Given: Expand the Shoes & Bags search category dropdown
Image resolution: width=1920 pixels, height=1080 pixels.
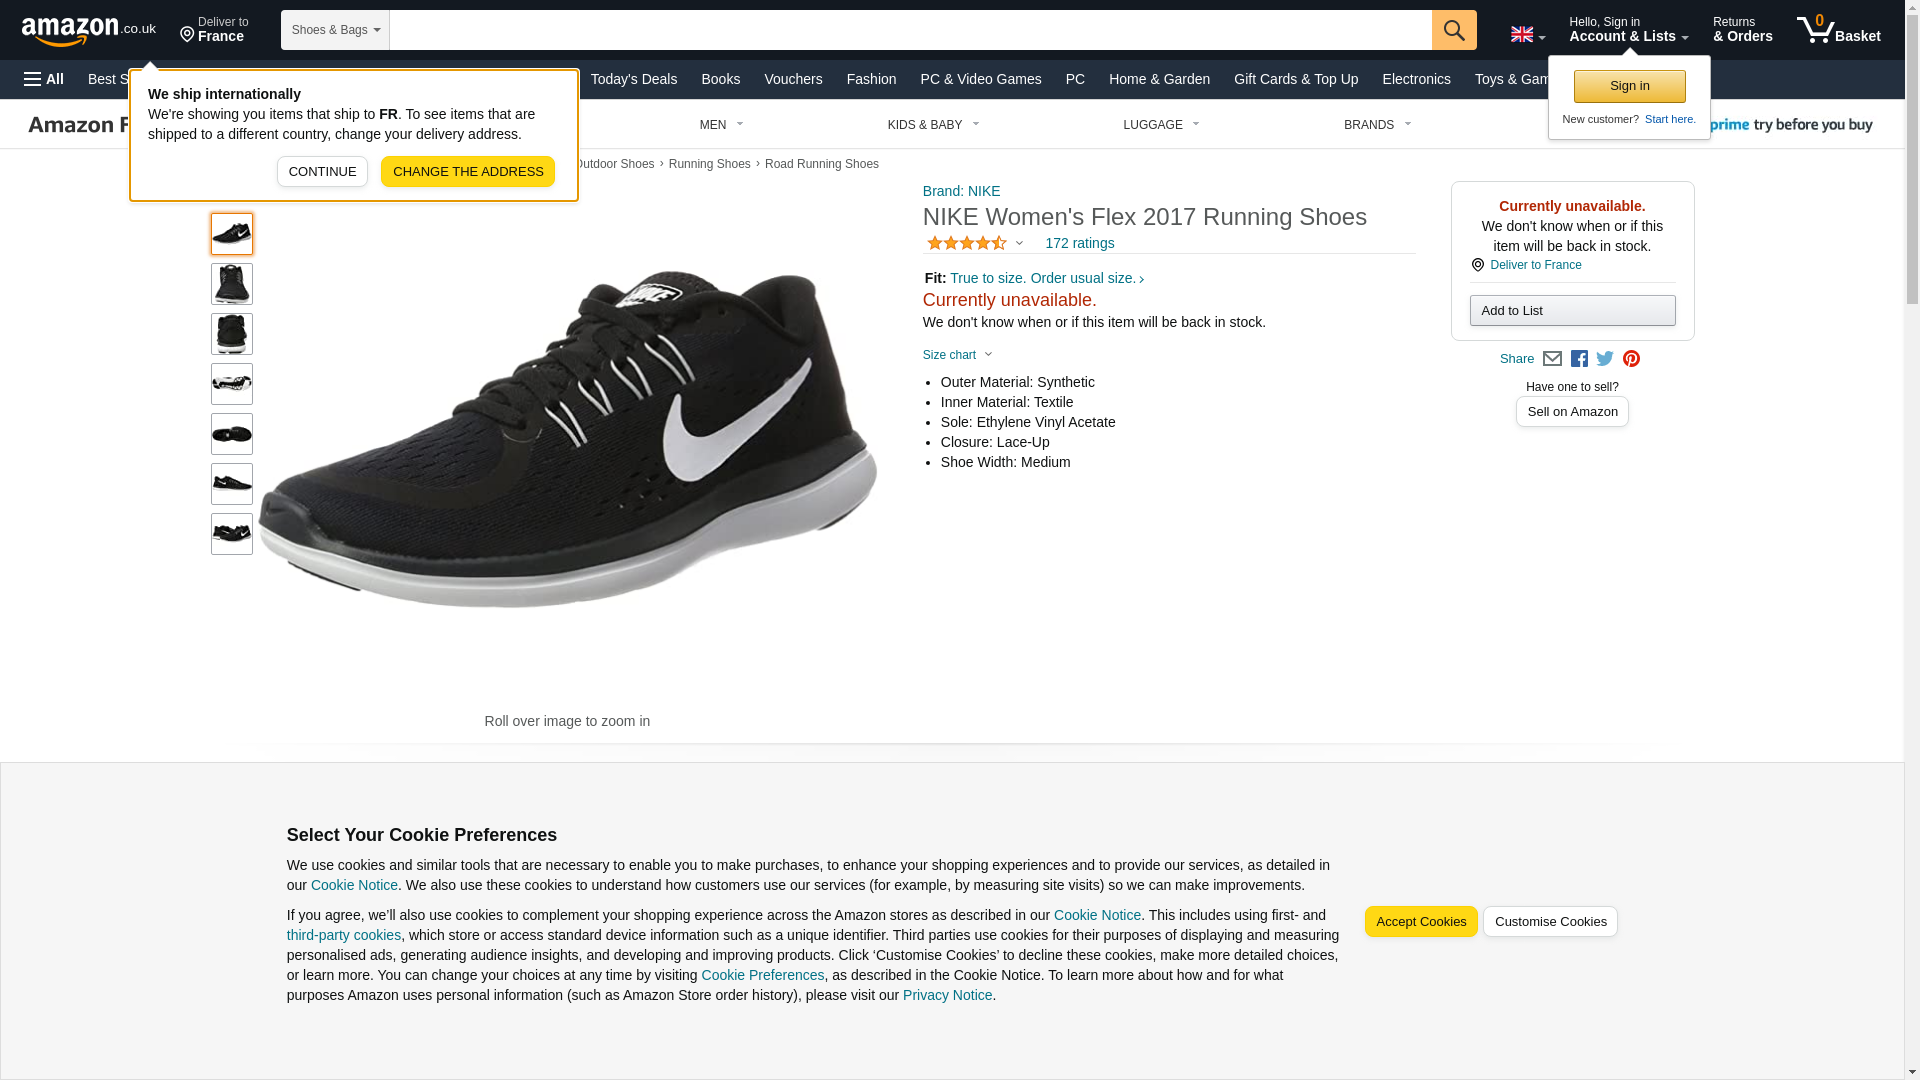Looking at the screenshot, I should coord(335,30).
